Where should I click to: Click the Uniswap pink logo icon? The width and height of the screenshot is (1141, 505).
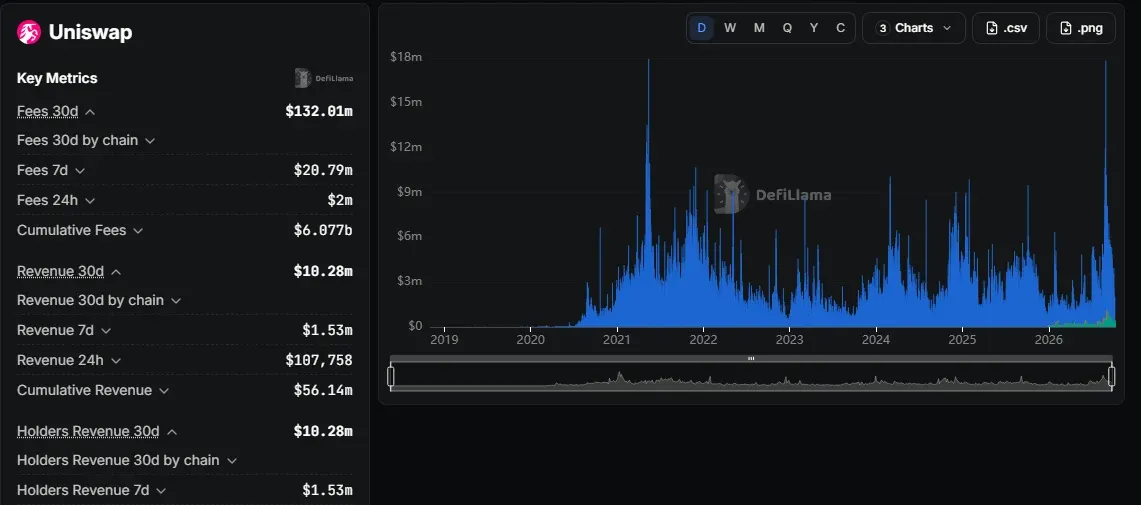[29, 32]
